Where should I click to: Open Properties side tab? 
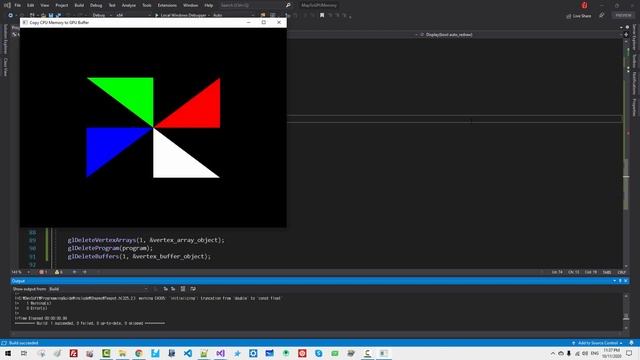[x=634, y=107]
